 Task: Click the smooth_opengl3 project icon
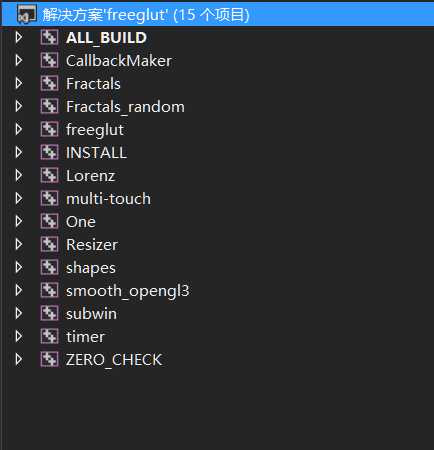[50, 290]
